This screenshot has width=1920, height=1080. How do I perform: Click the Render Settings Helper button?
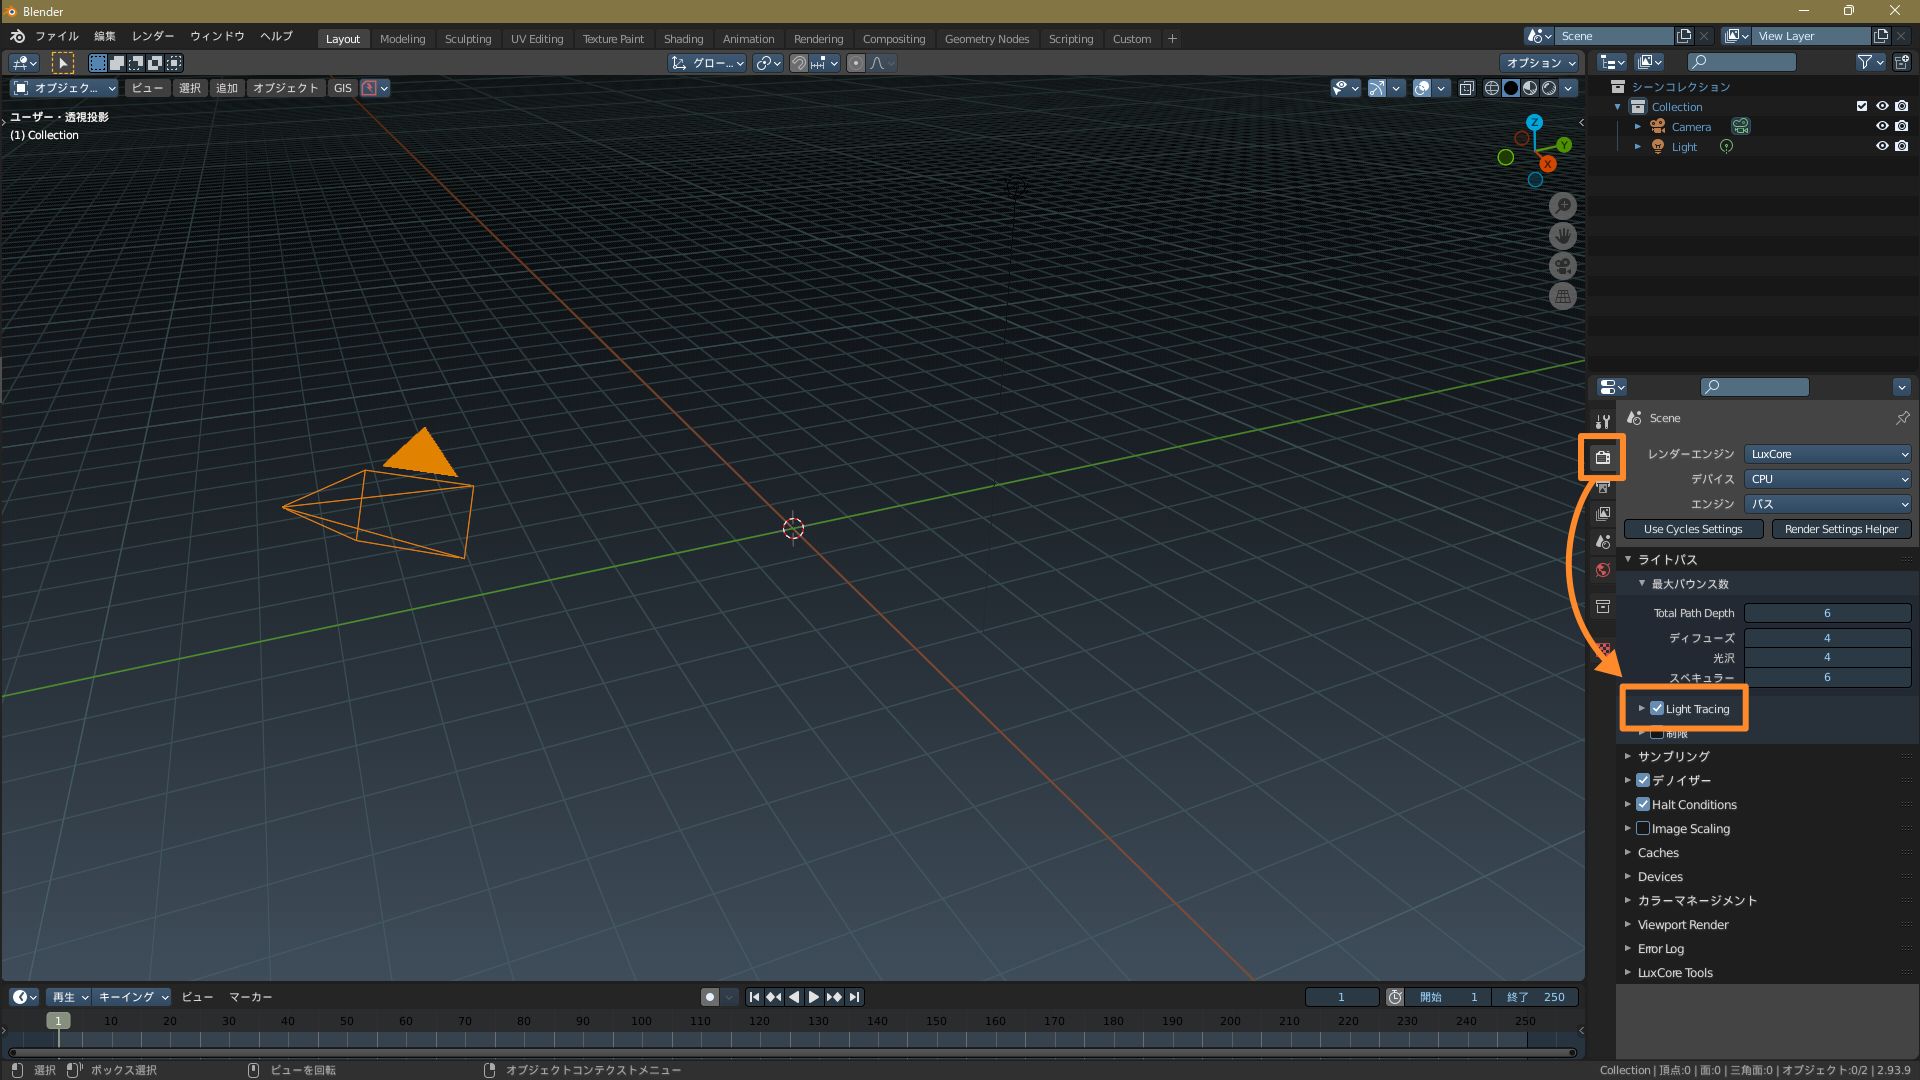click(1841, 529)
